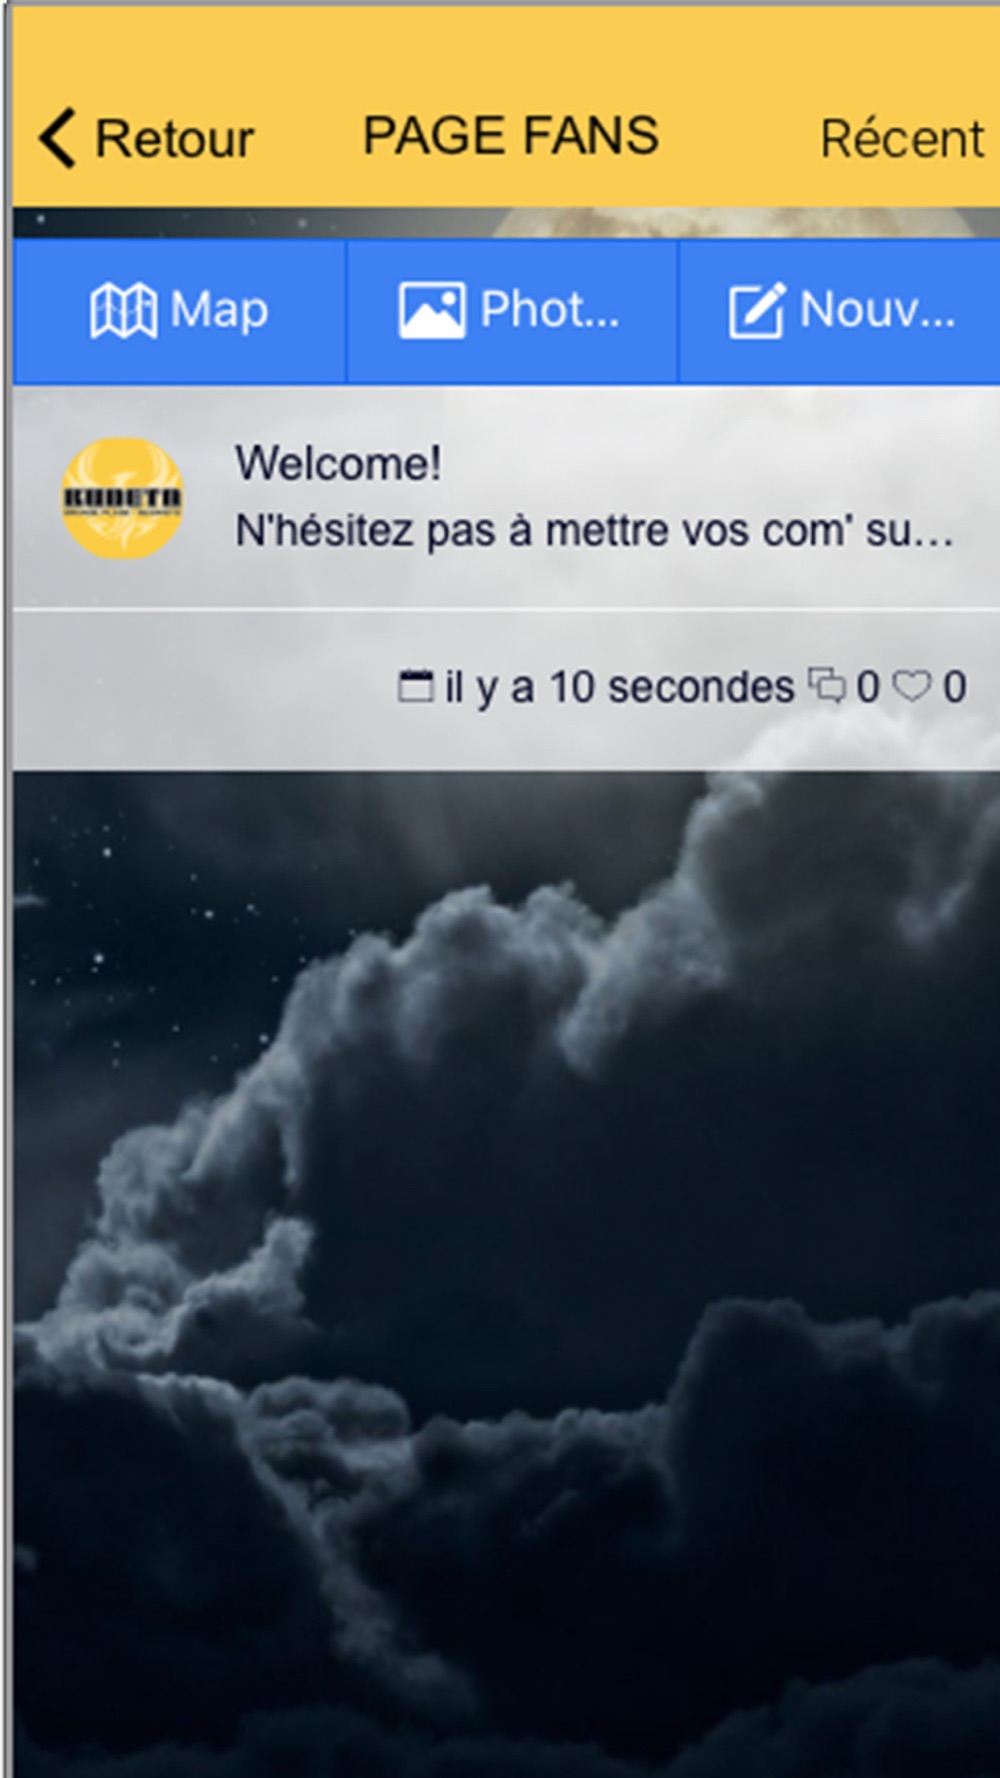1000x1778 pixels.
Task: Click the cloudy night background area
Action: click(x=506, y=1270)
